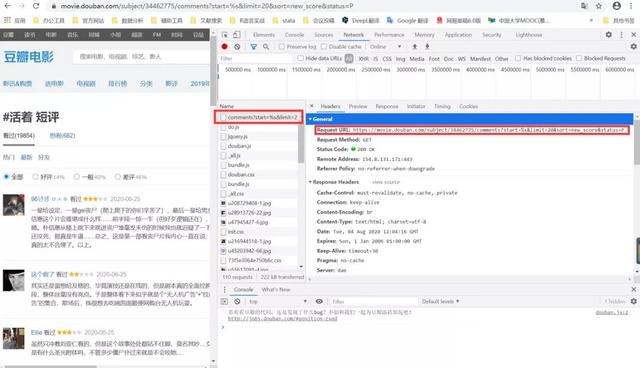Expand the bookmarks overflow arrow
This screenshot has height=368, width=640.
pyautogui.click(x=591, y=20)
